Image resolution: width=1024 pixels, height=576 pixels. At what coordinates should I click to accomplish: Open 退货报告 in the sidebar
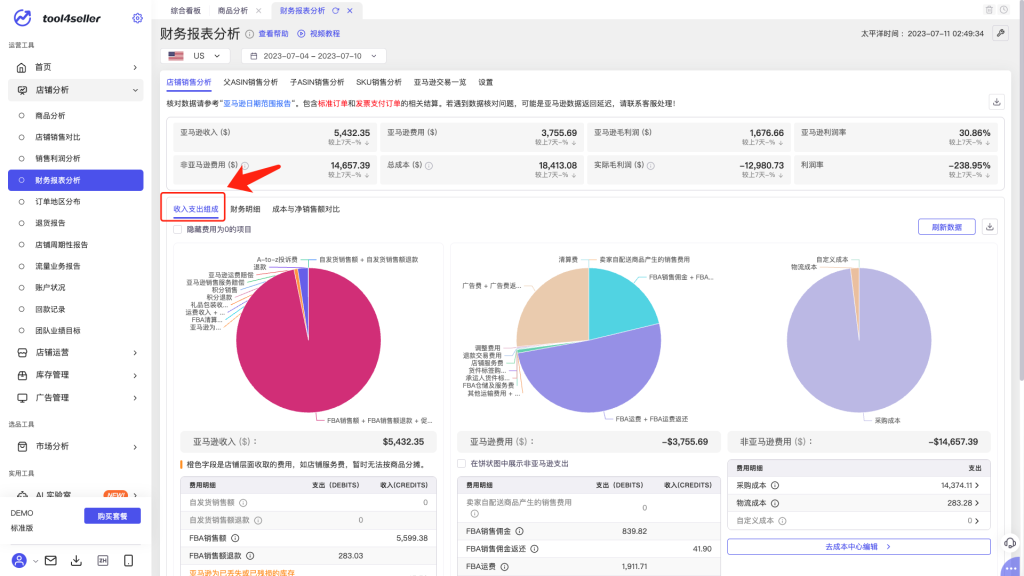coord(50,223)
